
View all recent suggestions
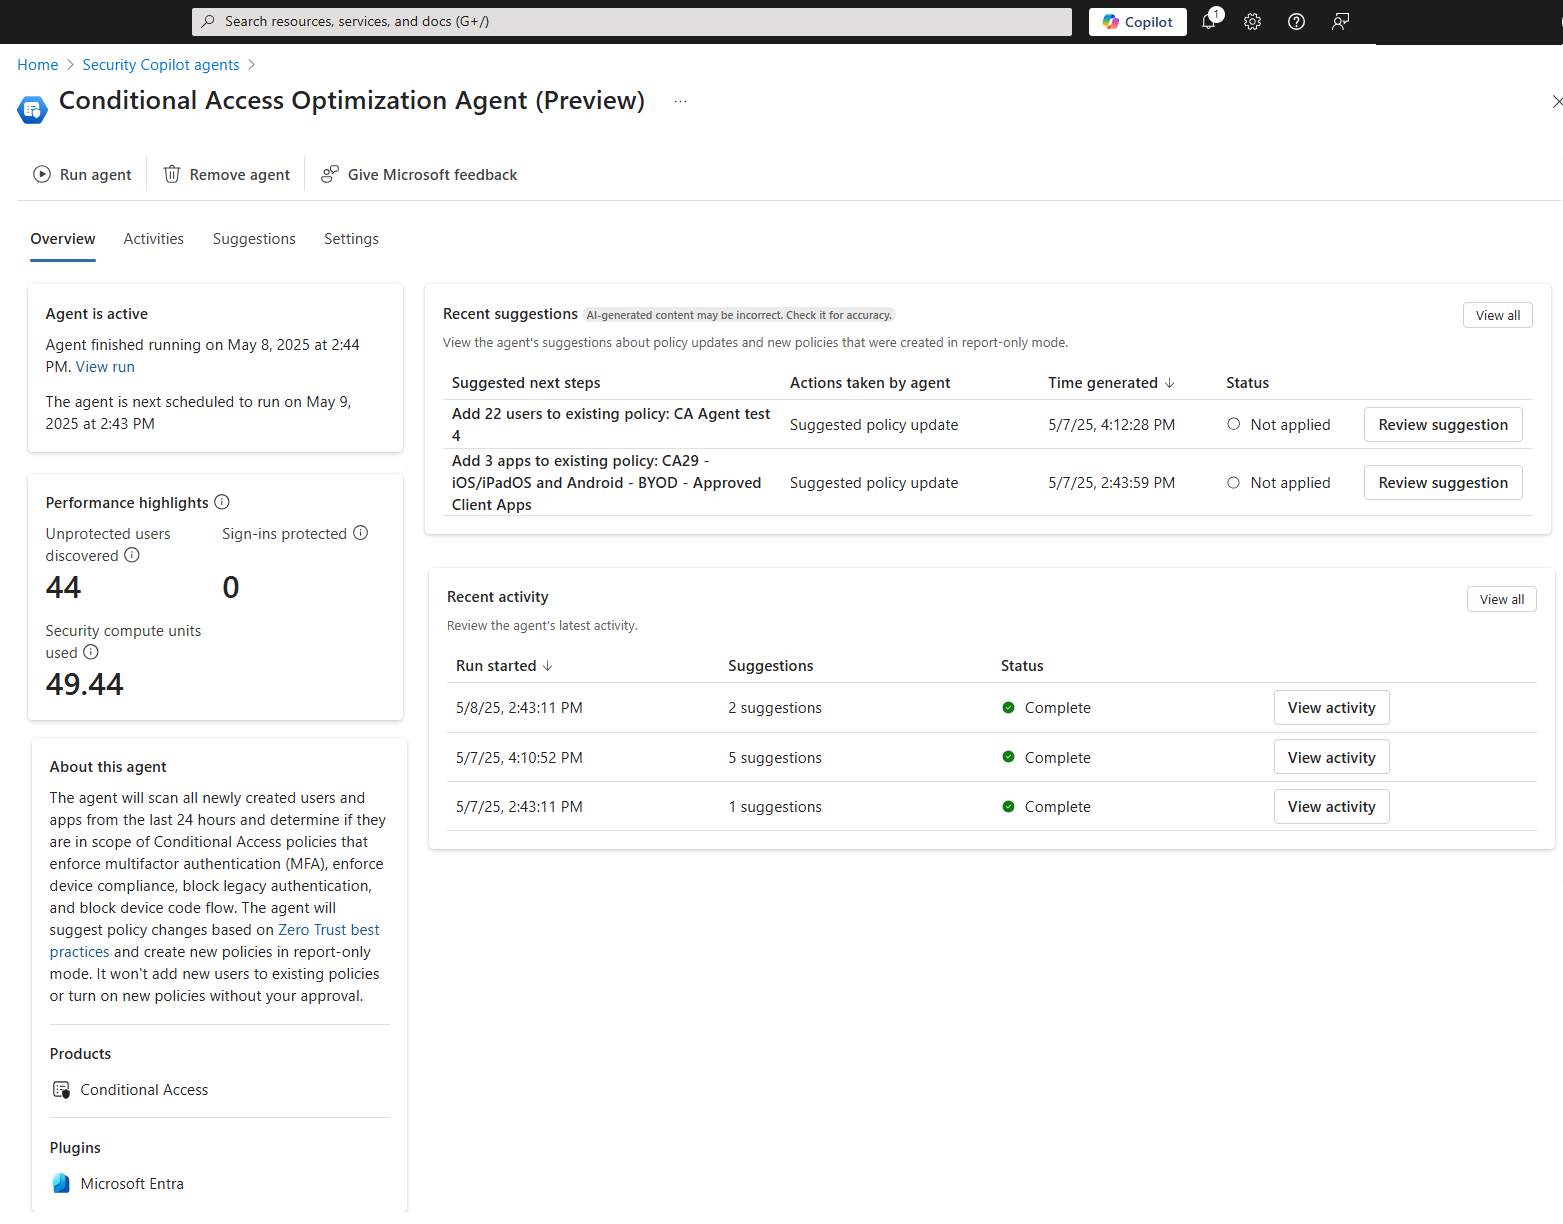click(x=1498, y=315)
